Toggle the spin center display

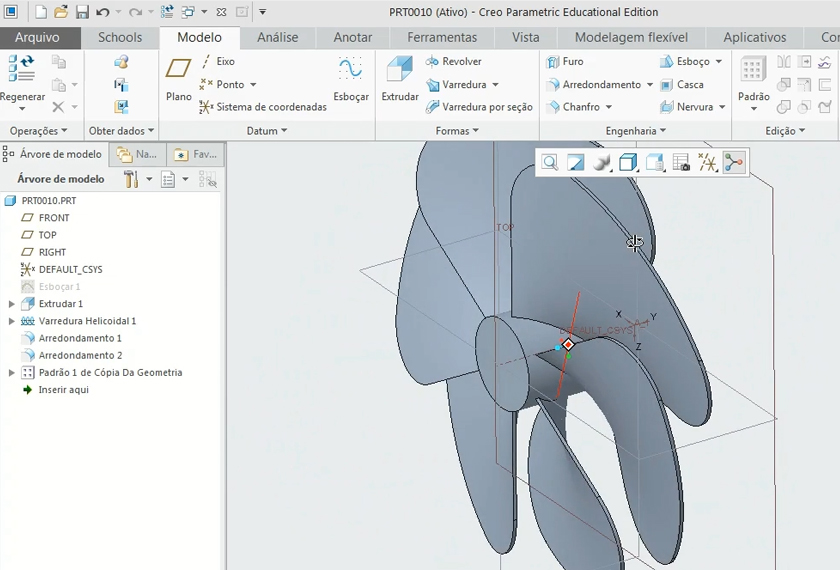pos(734,163)
